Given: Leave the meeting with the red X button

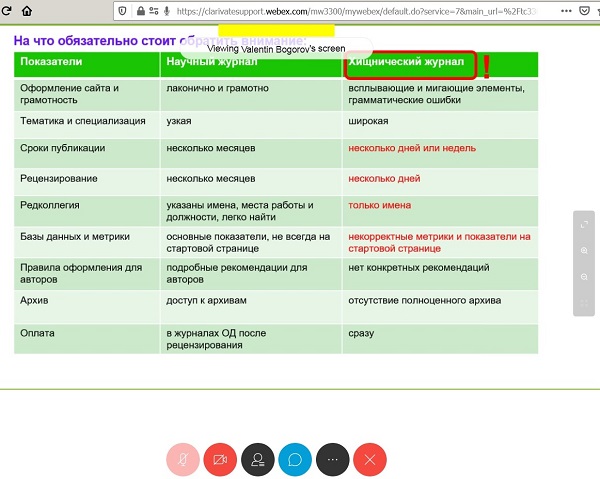Looking at the screenshot, I should (x=370, y=460).
